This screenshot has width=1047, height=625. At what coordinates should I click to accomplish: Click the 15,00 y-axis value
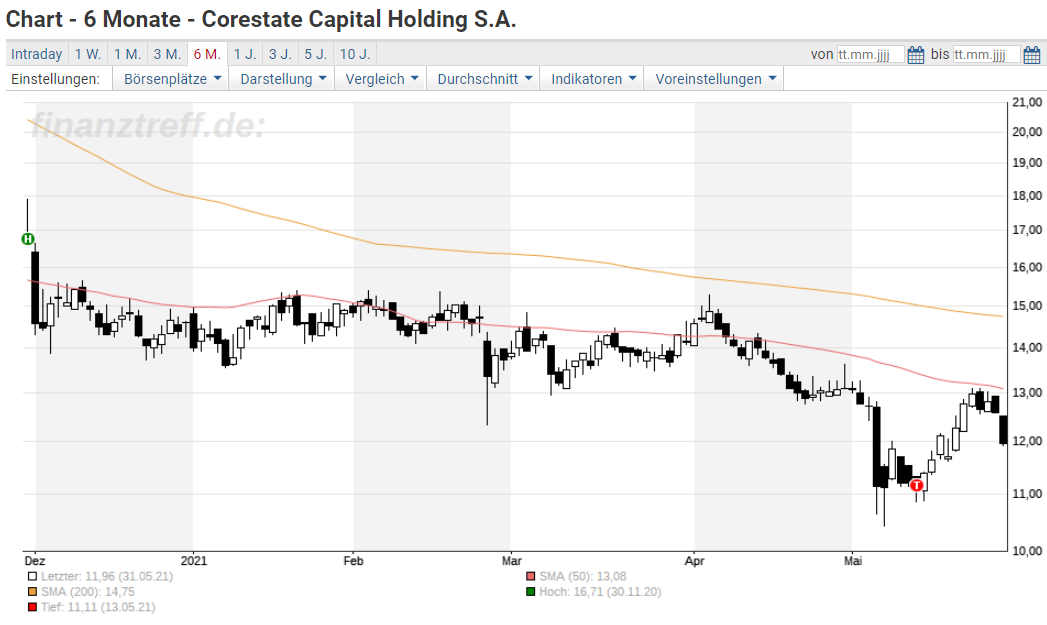(x=1027, y=306)
